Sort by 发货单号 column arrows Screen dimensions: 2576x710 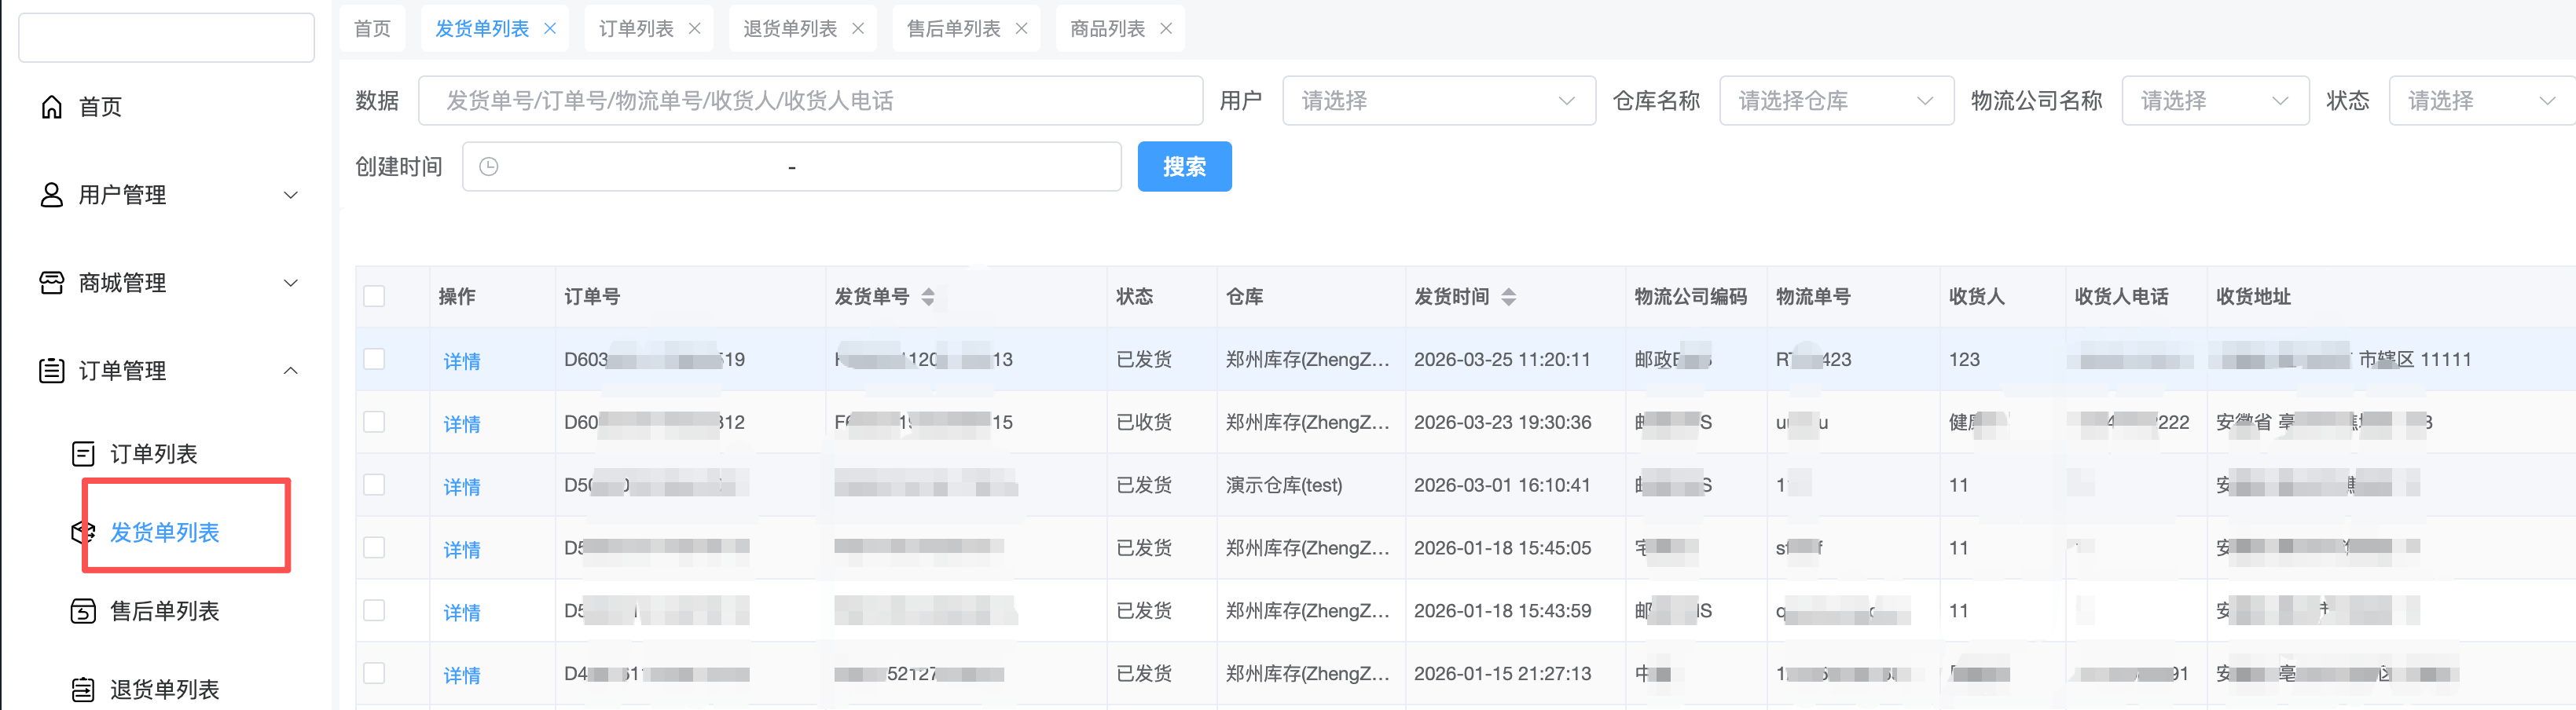pos(928,297)
